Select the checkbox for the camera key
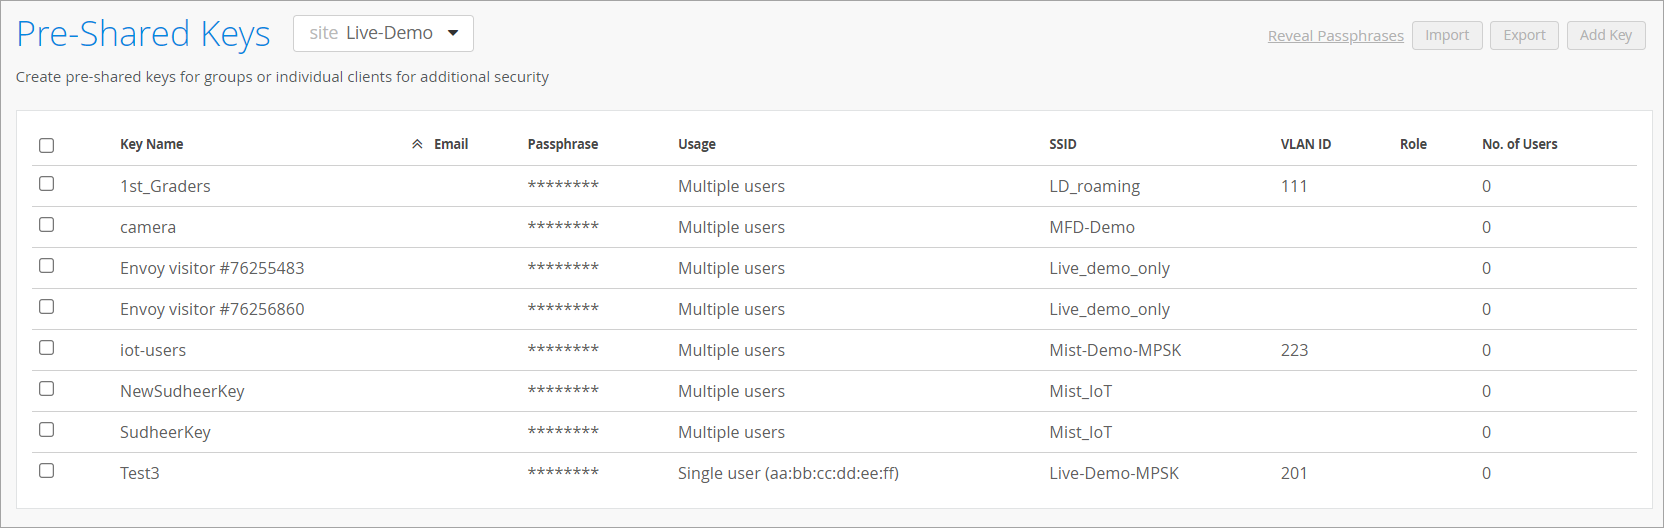This screenshot has width=1664, height=528. 46,225
